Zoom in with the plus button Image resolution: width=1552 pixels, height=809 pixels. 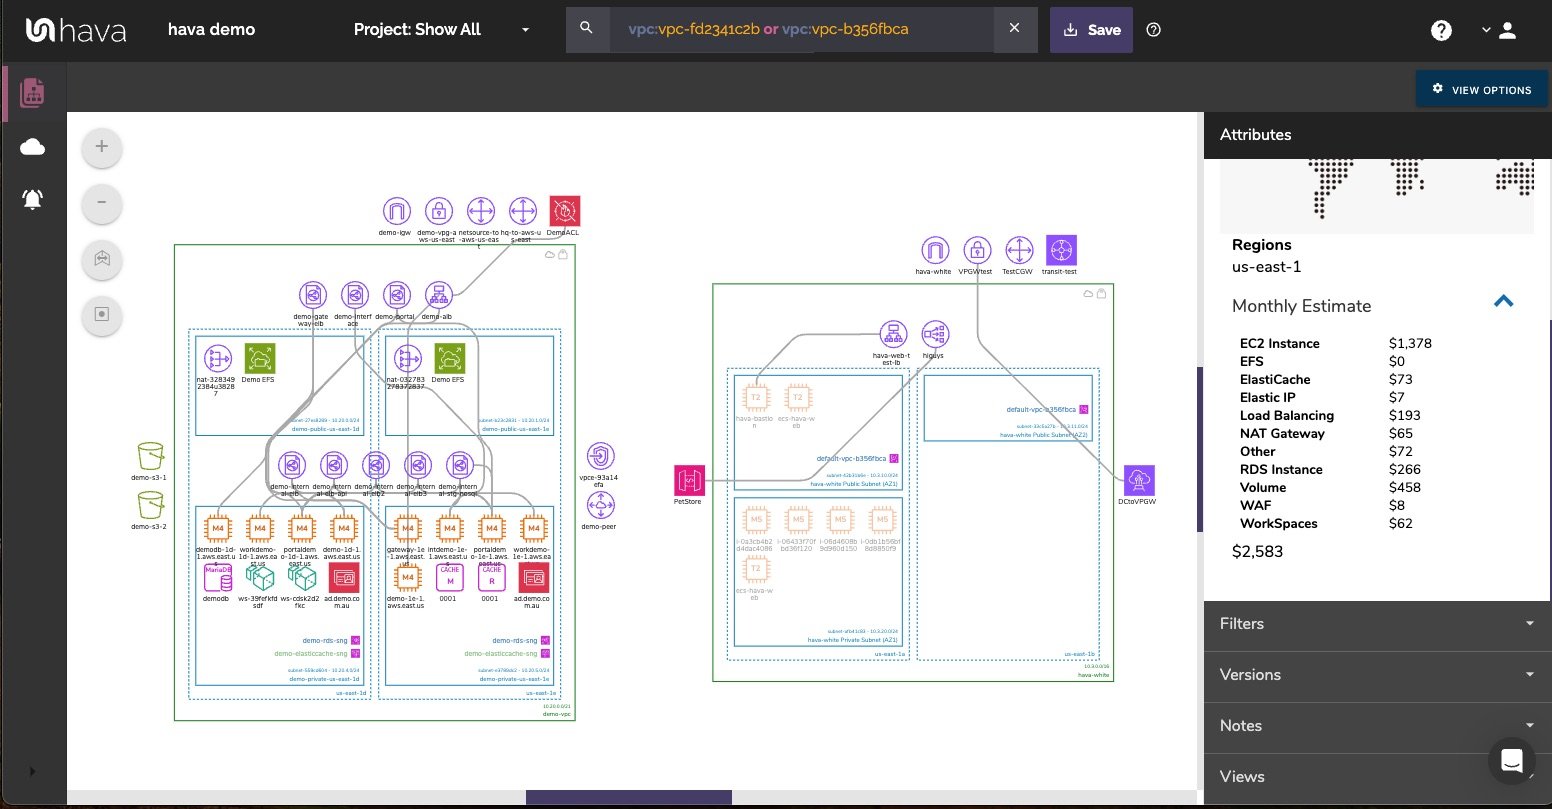point(101,147)
